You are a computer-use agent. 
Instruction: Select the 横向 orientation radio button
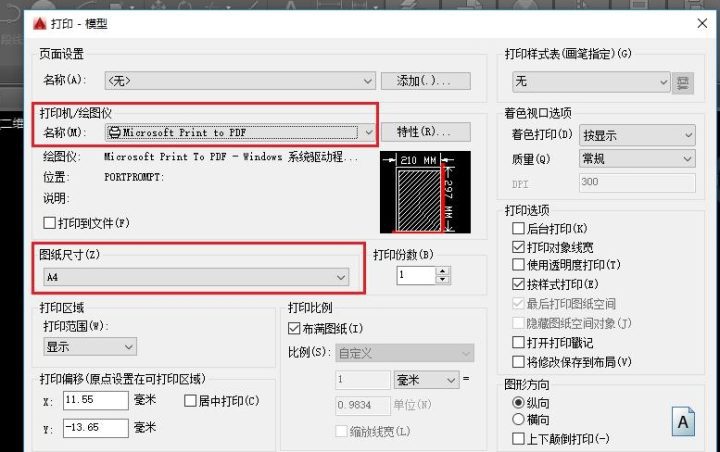pos(518,420)
